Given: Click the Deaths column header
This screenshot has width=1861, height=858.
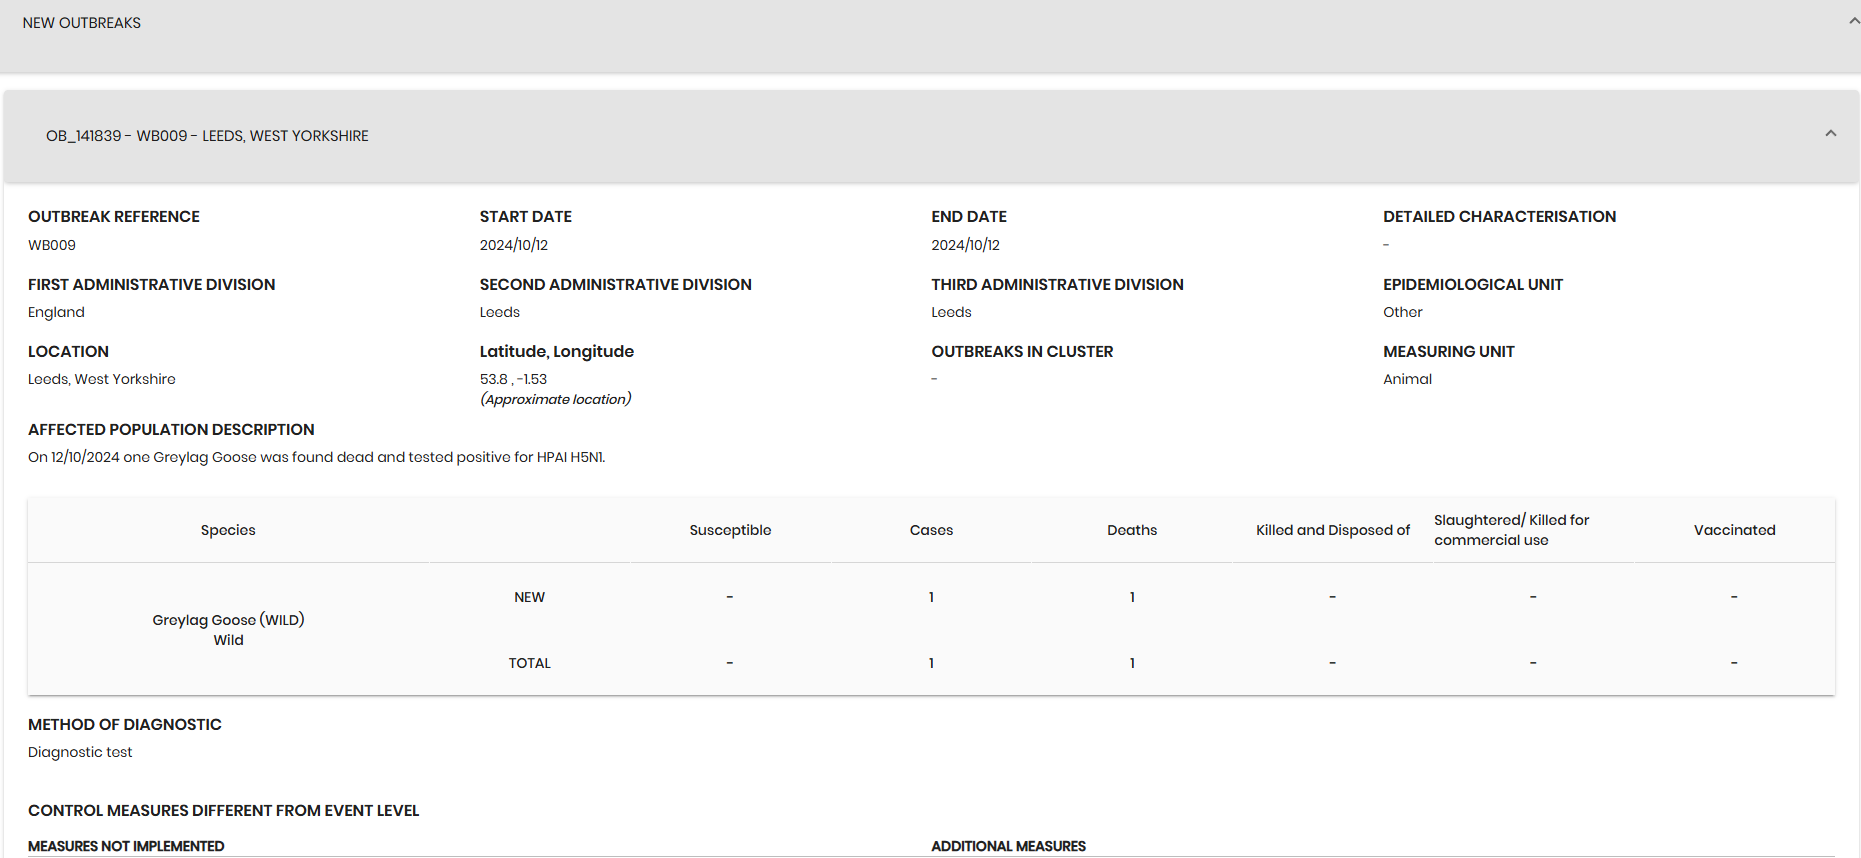Looking at the screenshot, I should click(x=1132, y=530).
